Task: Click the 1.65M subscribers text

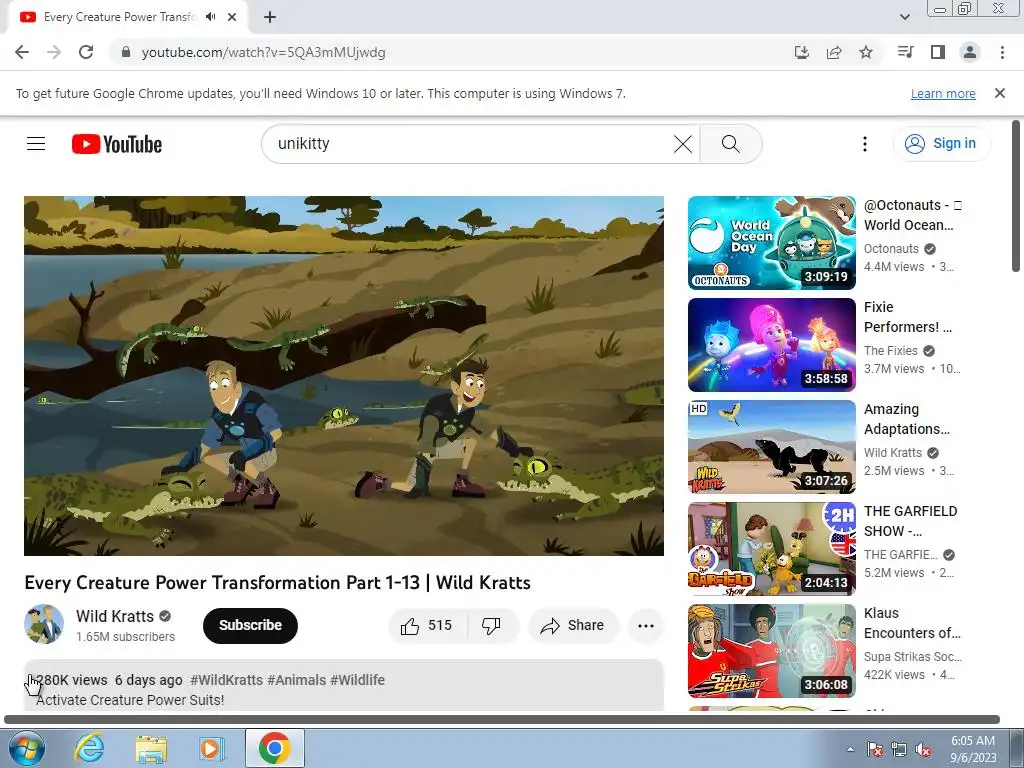Action: 125,637
